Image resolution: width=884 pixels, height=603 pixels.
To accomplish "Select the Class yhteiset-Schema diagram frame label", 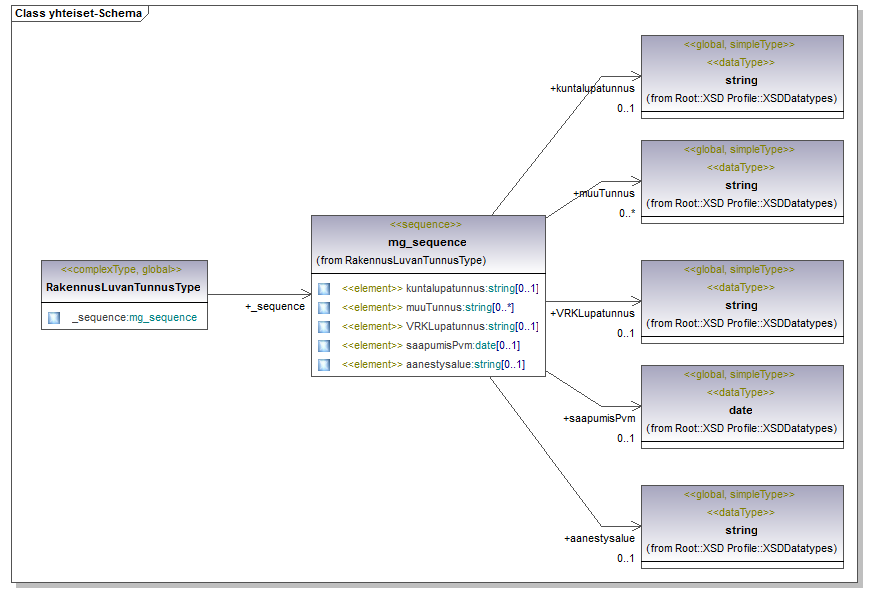I will pyautogui.click(x=76, y=14).
